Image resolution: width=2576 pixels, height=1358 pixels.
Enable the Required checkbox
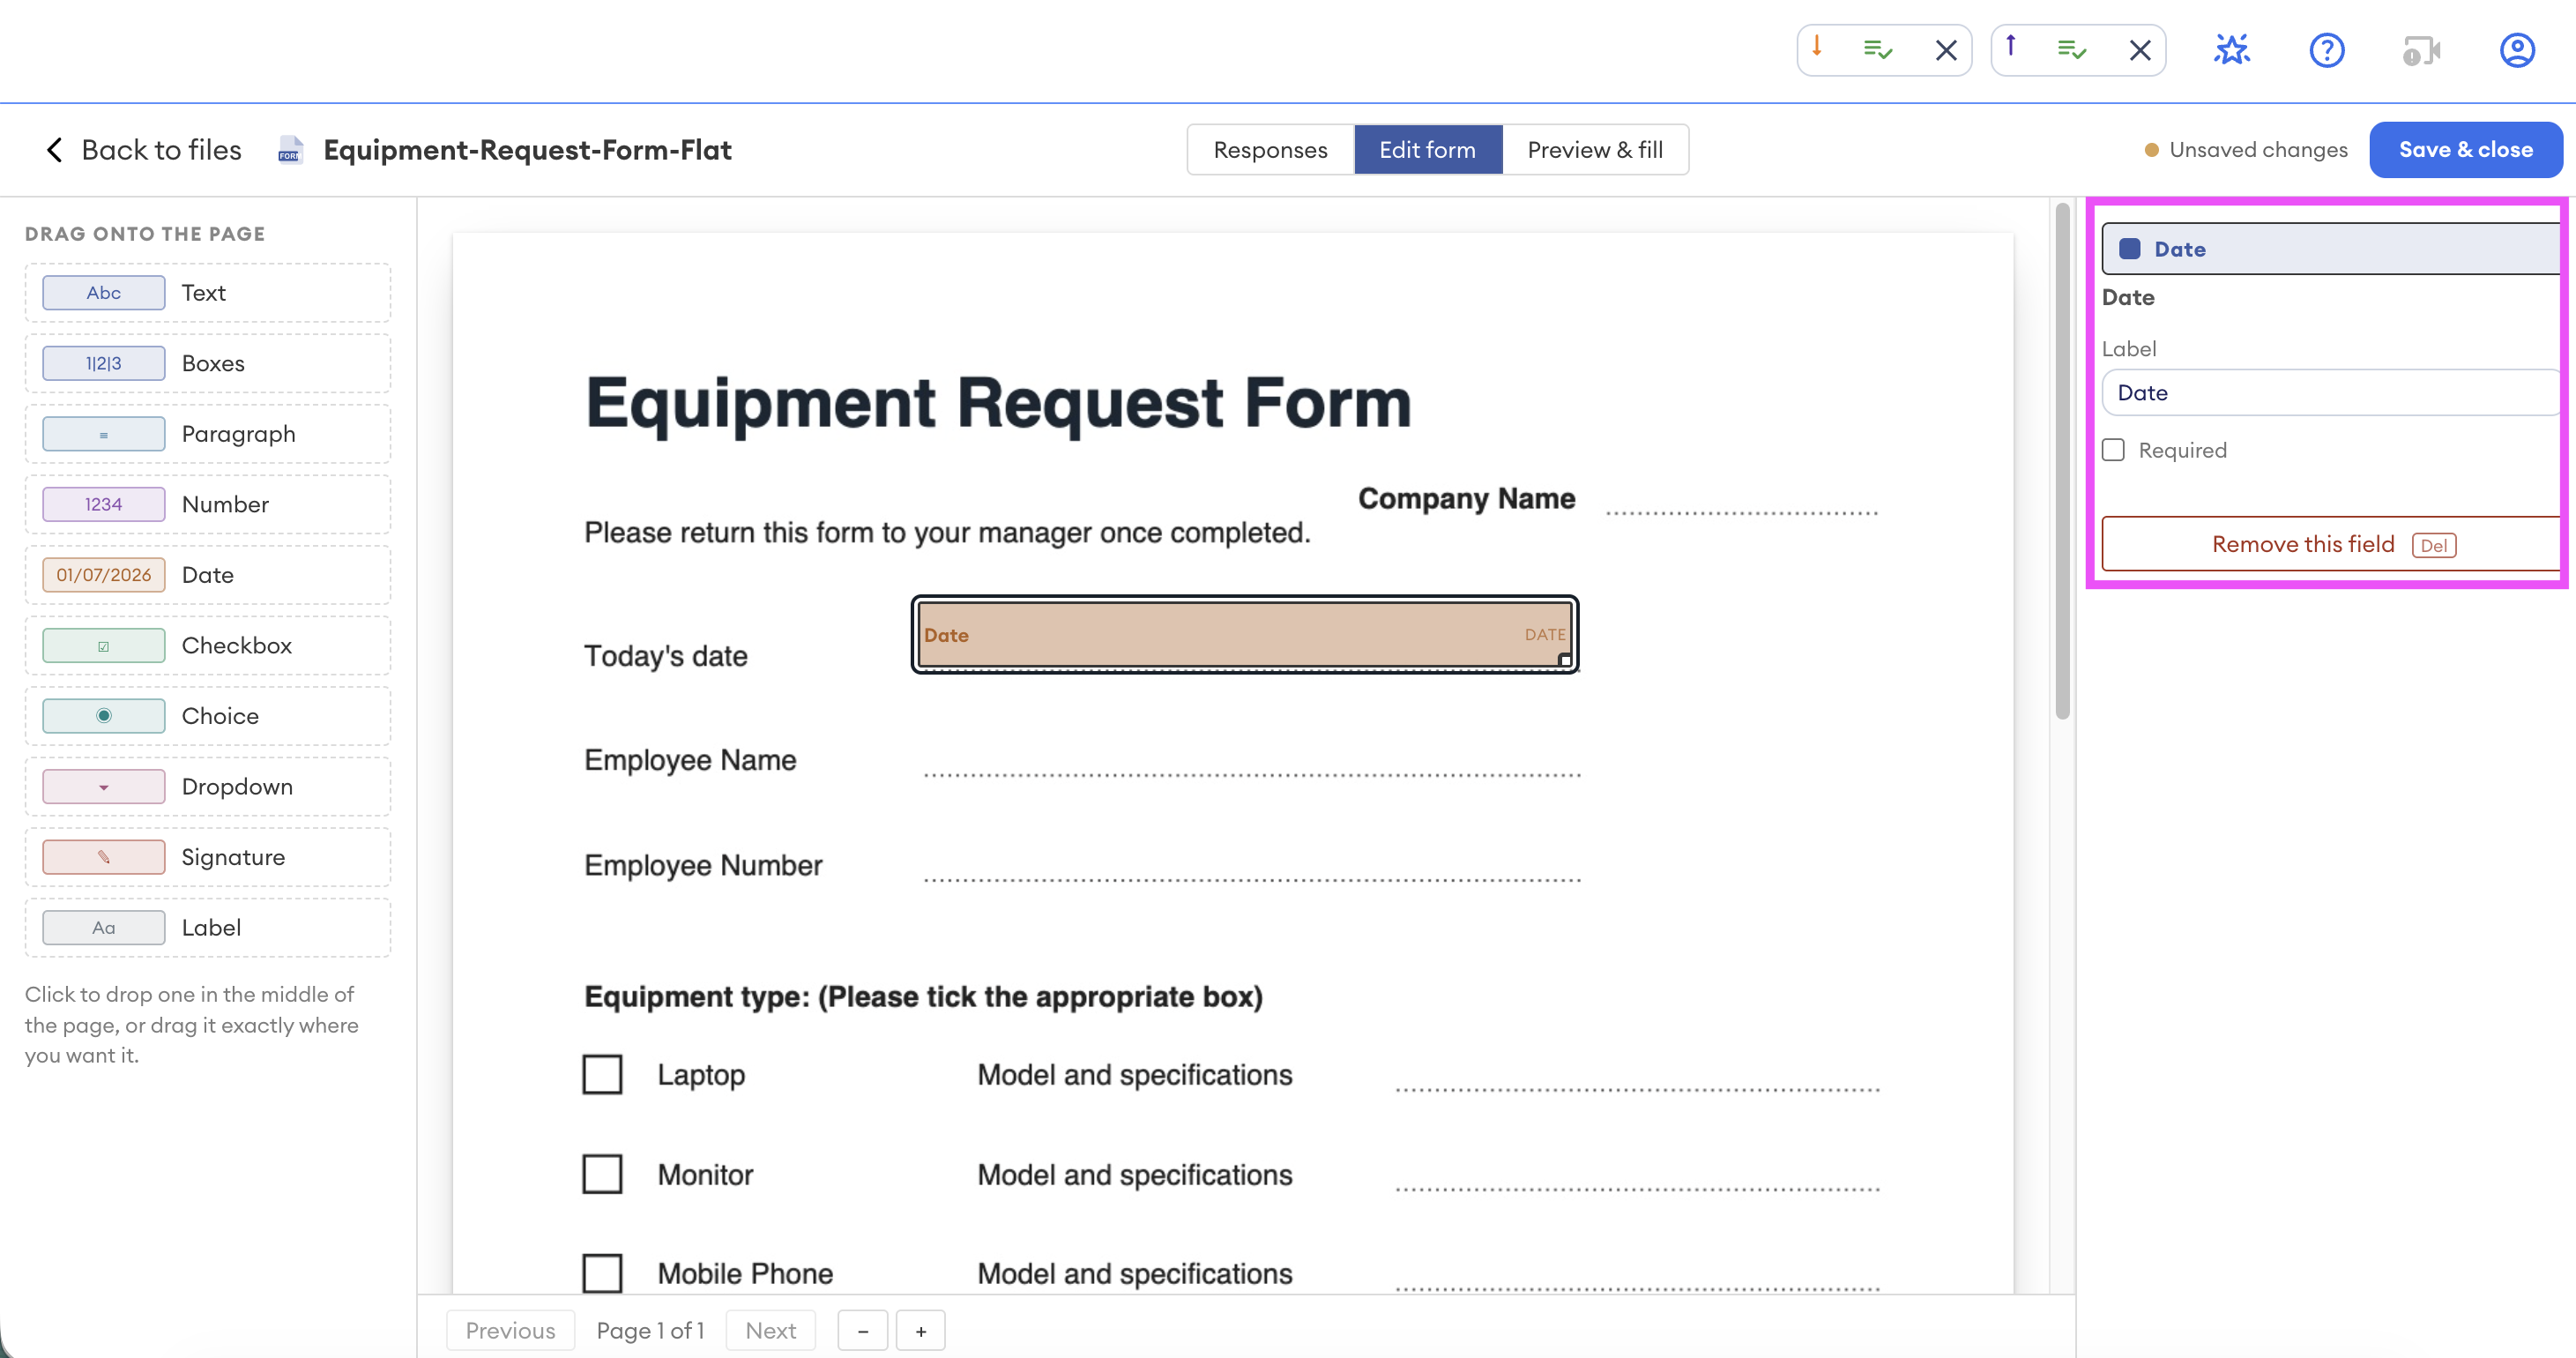(2113, 450)
